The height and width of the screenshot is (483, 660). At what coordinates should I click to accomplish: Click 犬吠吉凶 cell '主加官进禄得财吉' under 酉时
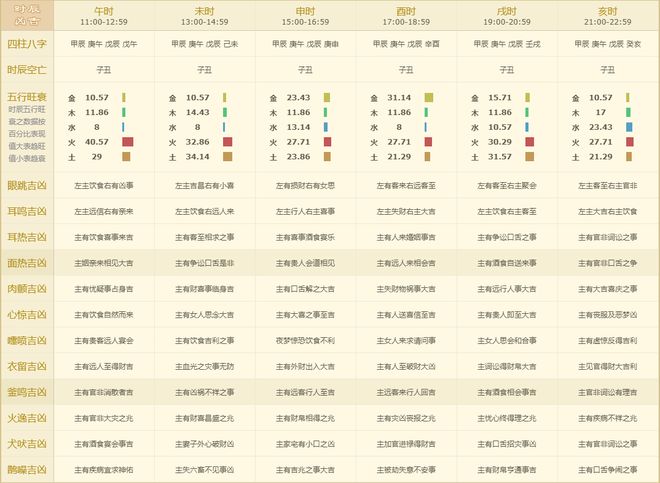[x=406, y=444]
